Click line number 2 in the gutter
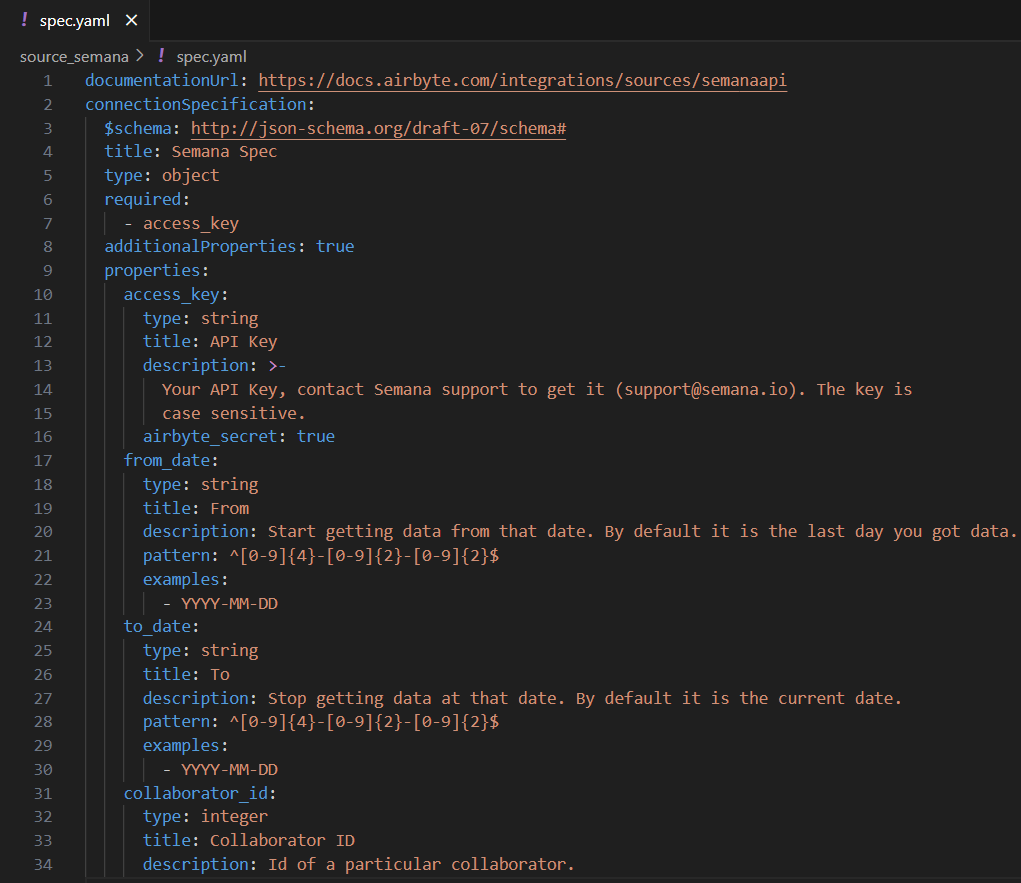This screenshot has height=883, width=1021. pos(47,104)
